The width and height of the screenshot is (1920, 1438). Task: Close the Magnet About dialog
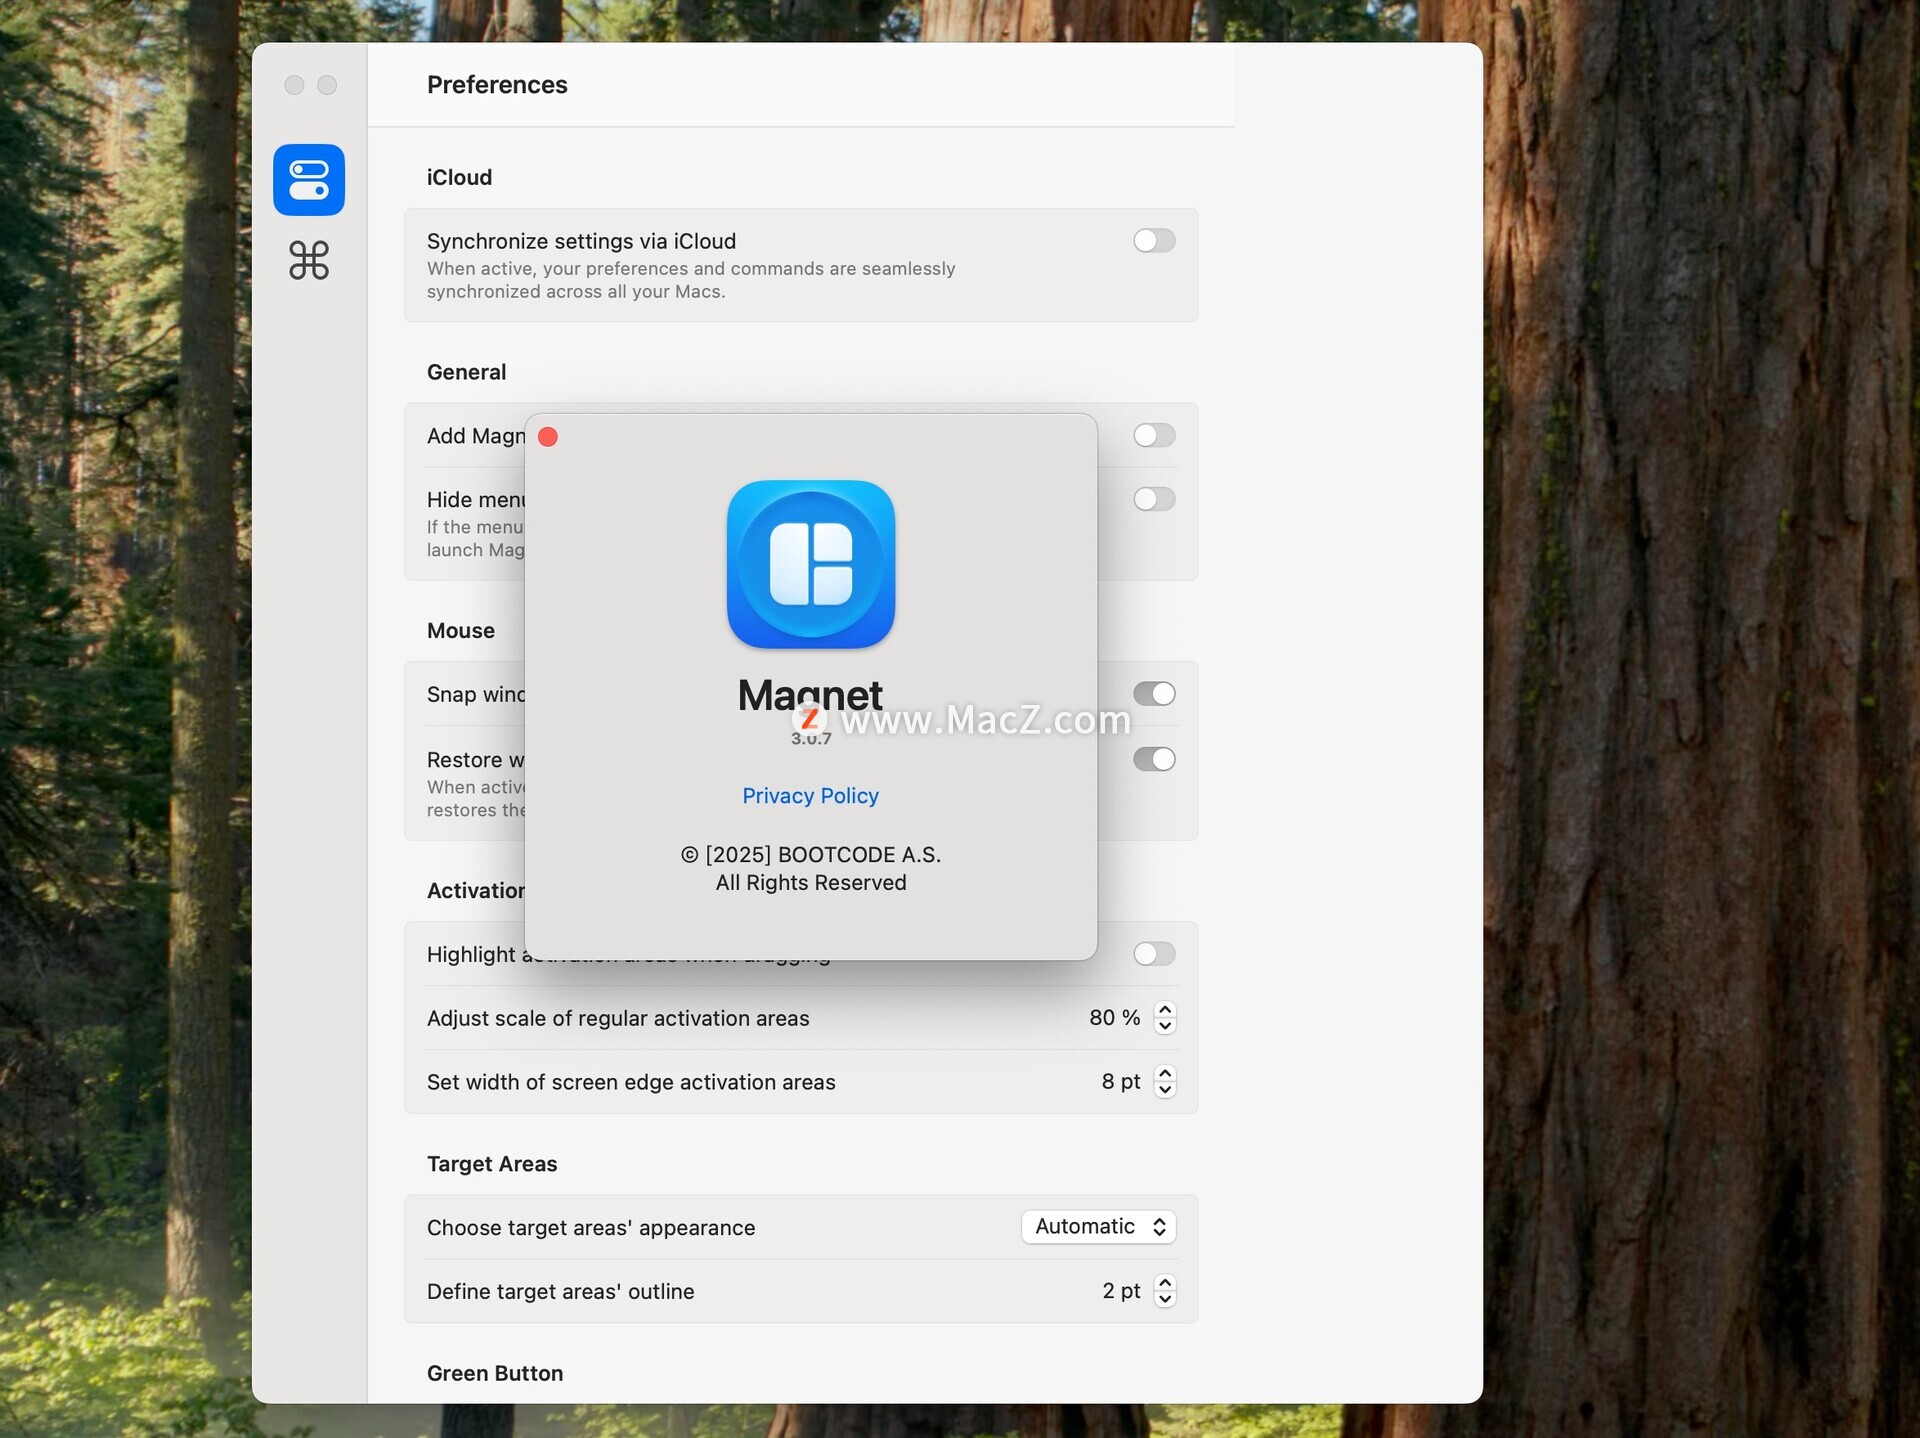pyautogui.click(x=548, y=437)
